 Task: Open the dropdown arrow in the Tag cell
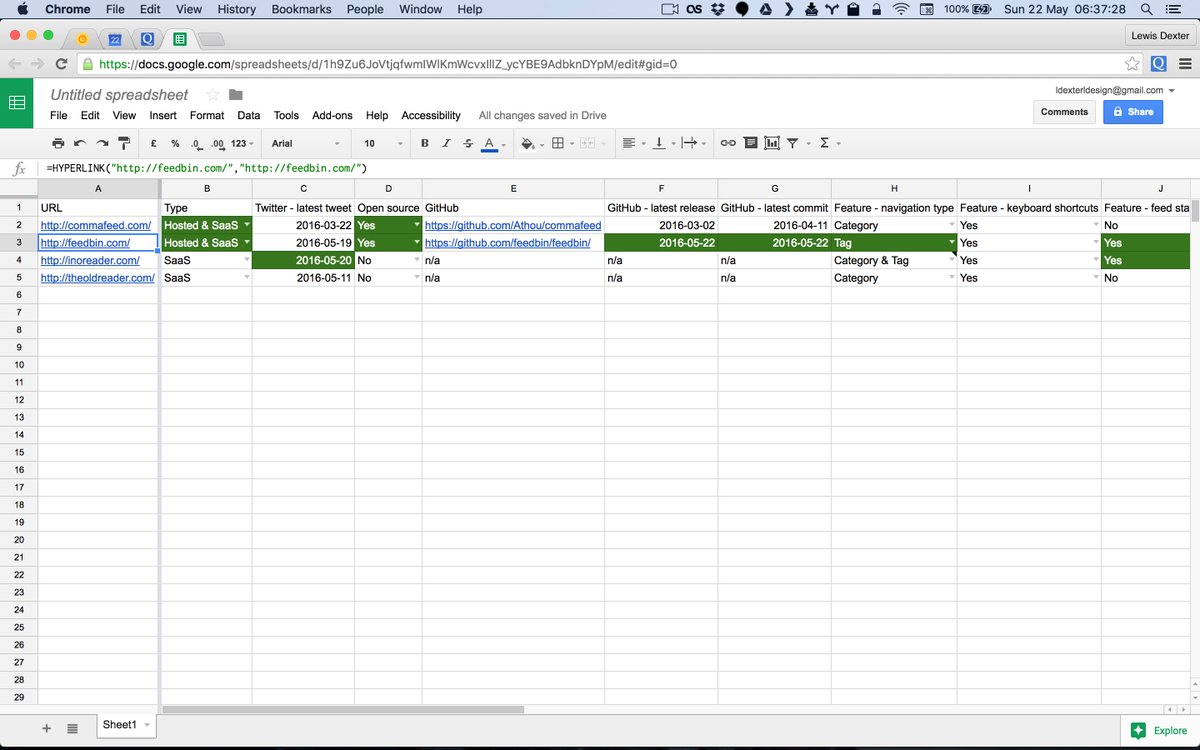point(951,243)
